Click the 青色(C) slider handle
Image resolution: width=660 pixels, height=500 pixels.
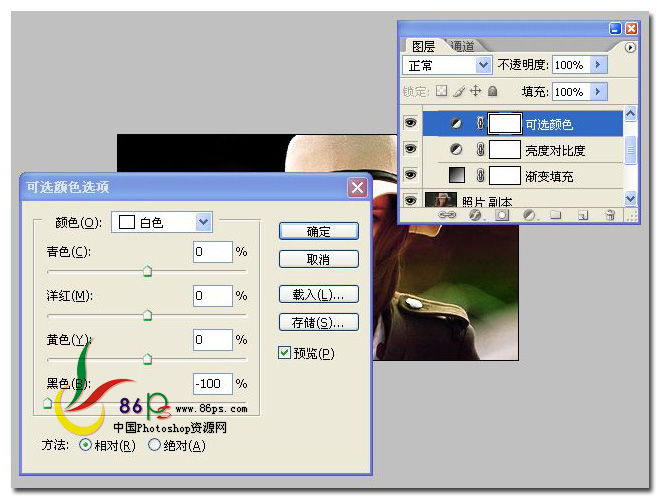147,271
